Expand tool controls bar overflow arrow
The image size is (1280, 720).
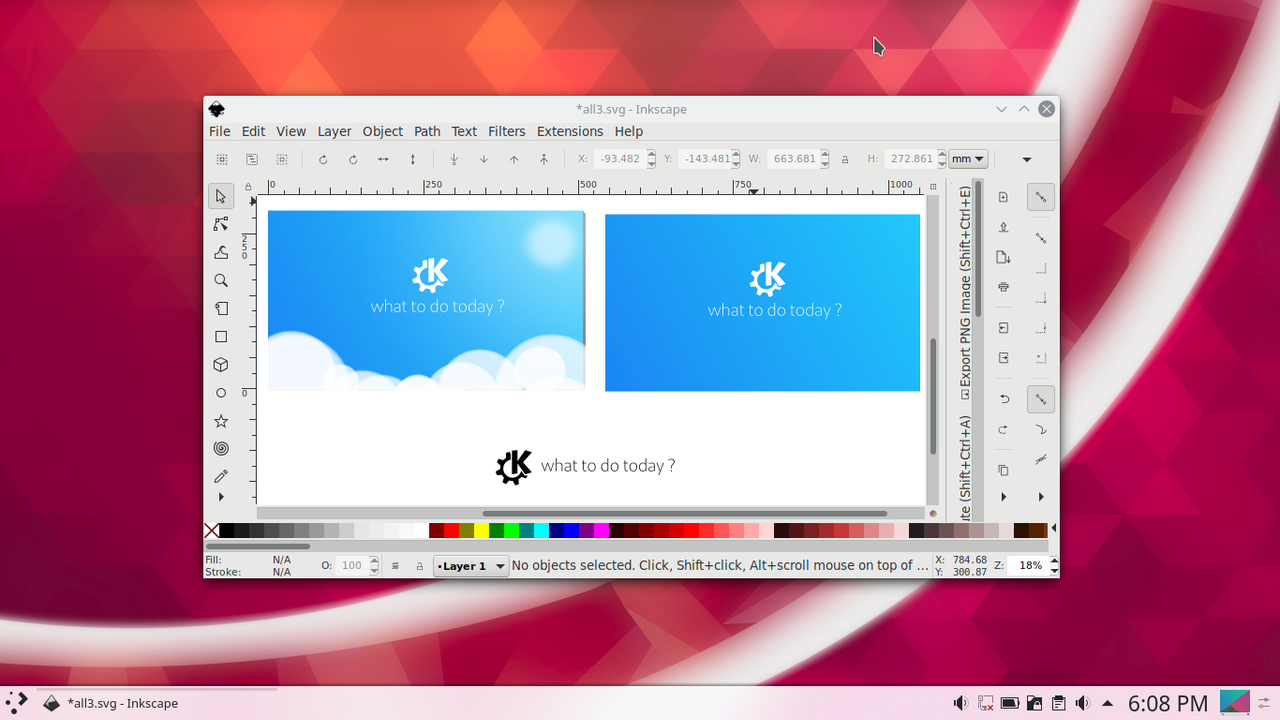(1027, 159)
